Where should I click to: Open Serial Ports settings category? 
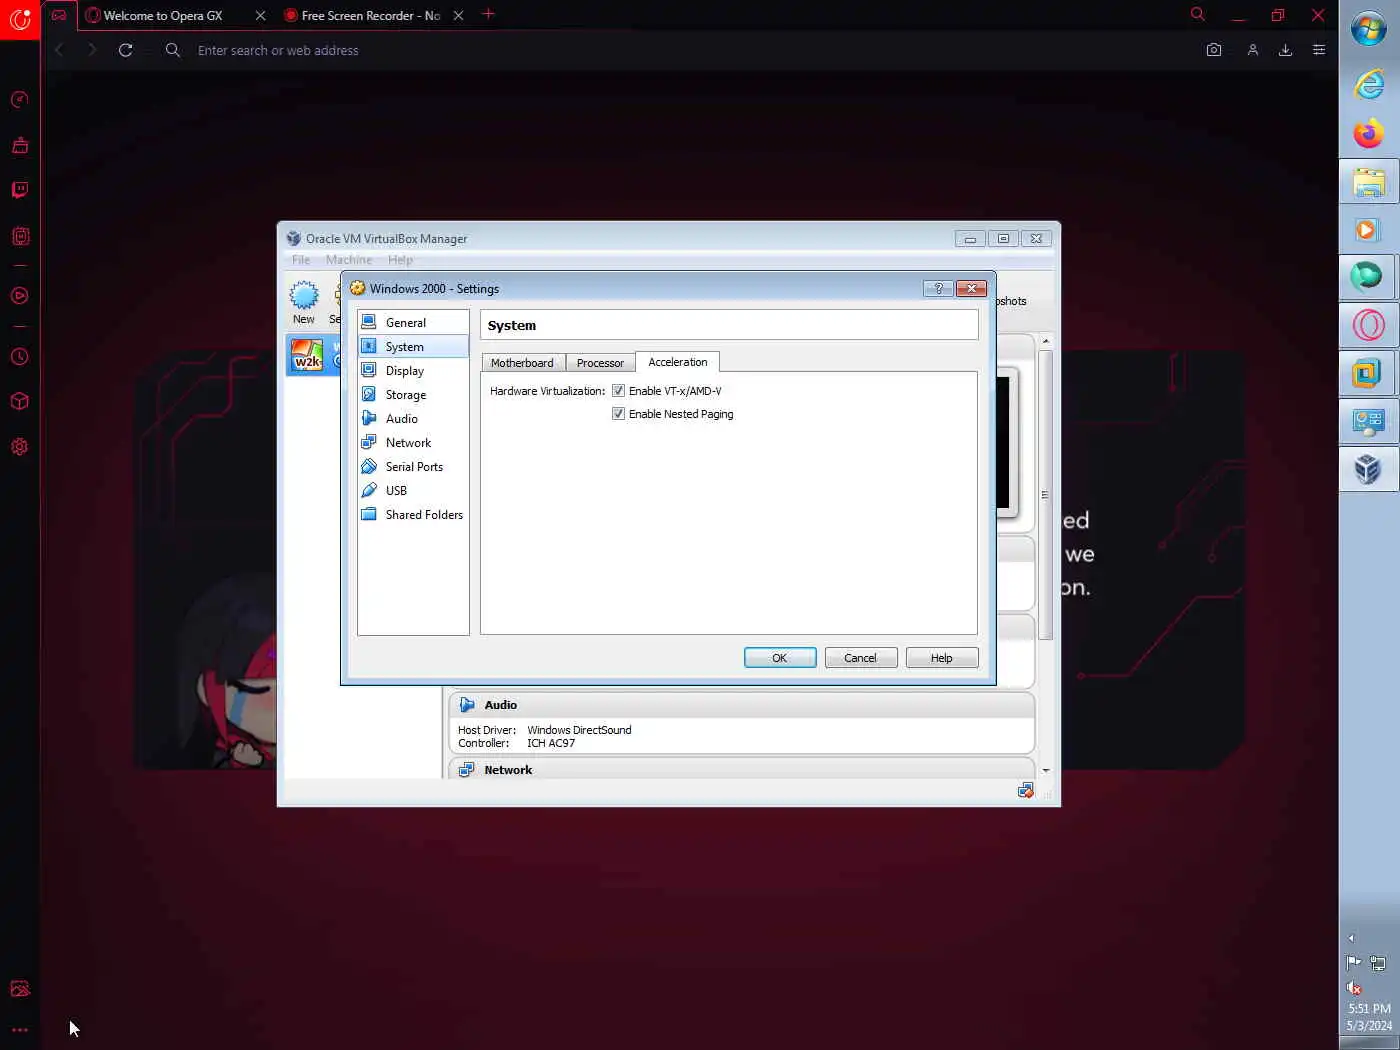tap(413, 466)
